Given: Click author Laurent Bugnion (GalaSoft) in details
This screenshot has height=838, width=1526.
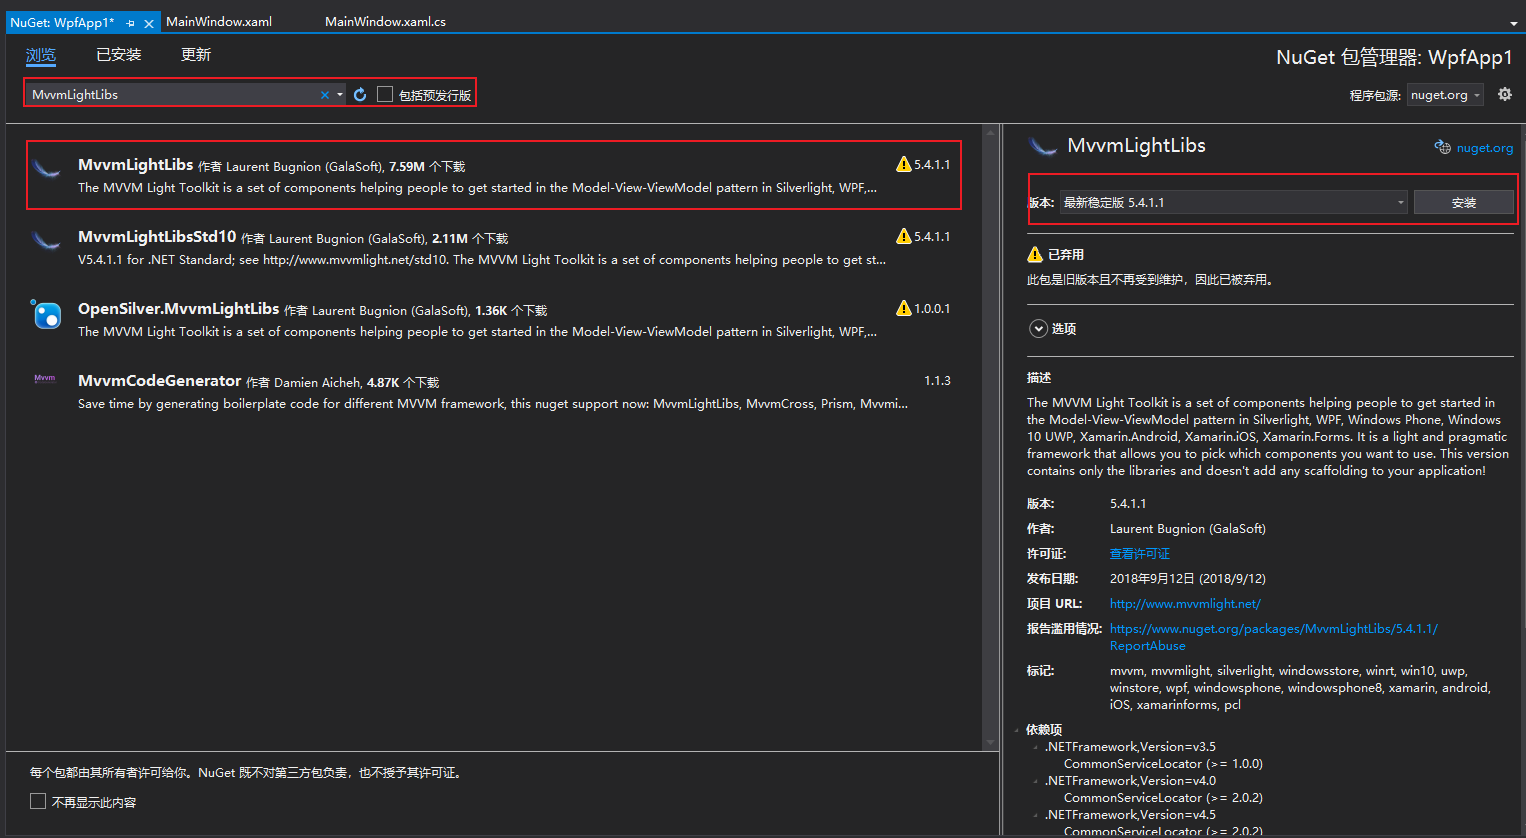Looking at the screenshot, I should click(1188, 529).
